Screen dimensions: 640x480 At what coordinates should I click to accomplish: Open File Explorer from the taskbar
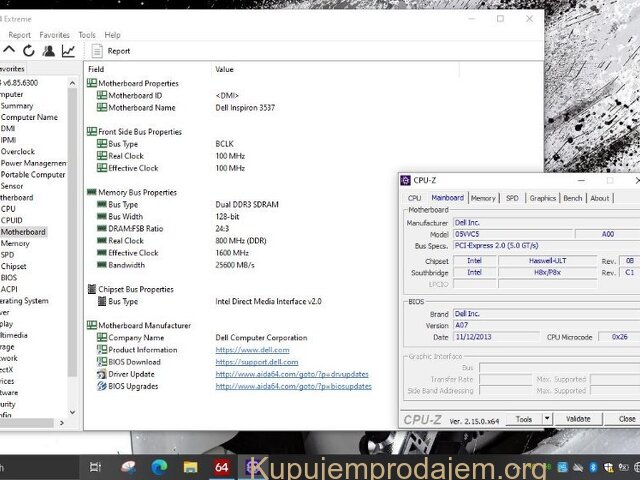tap(190, 467)
